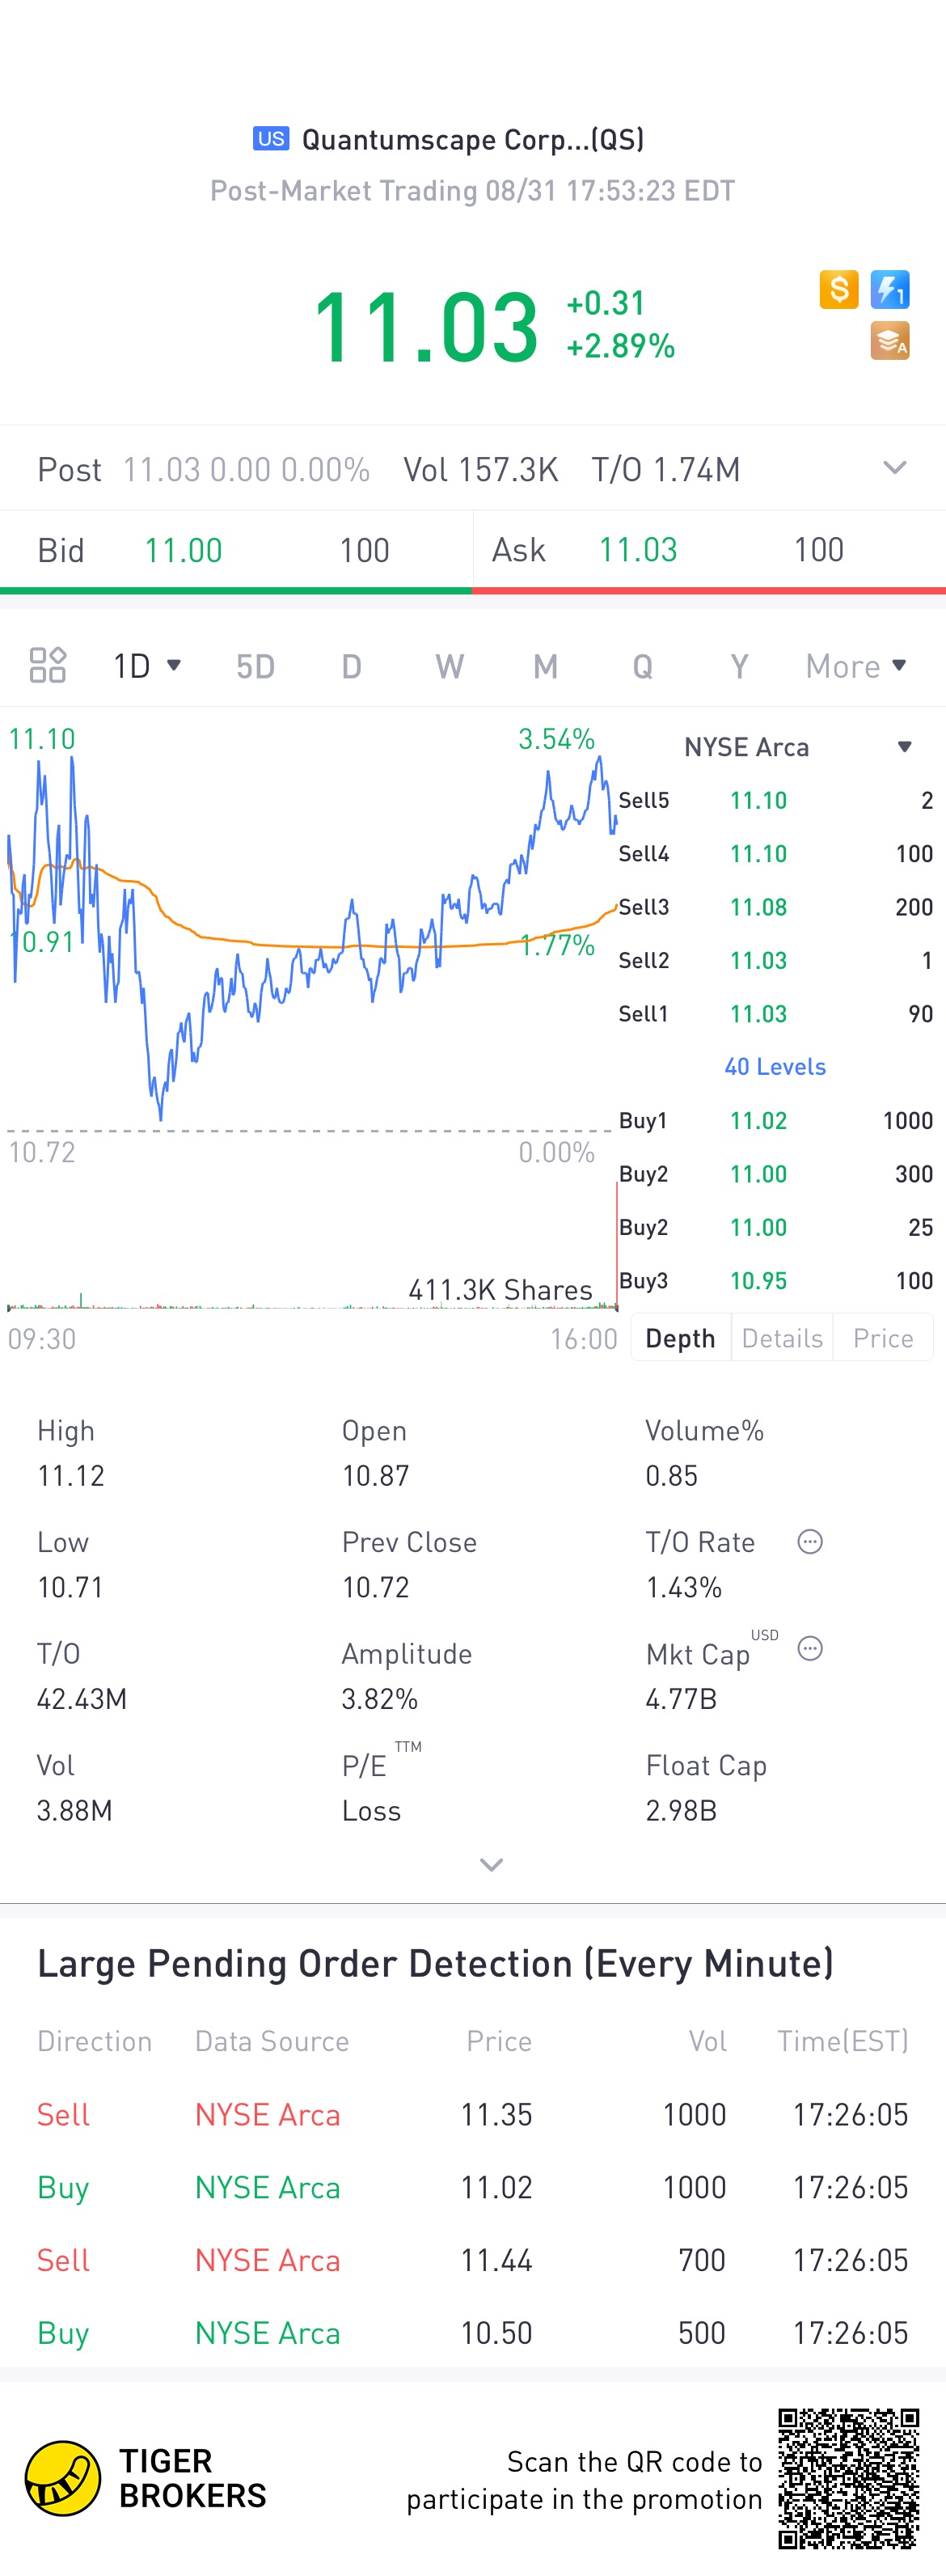Tap the orange dollar sign icon
The width and height of the screenshot is (946, 2576).
click(839, 290)
